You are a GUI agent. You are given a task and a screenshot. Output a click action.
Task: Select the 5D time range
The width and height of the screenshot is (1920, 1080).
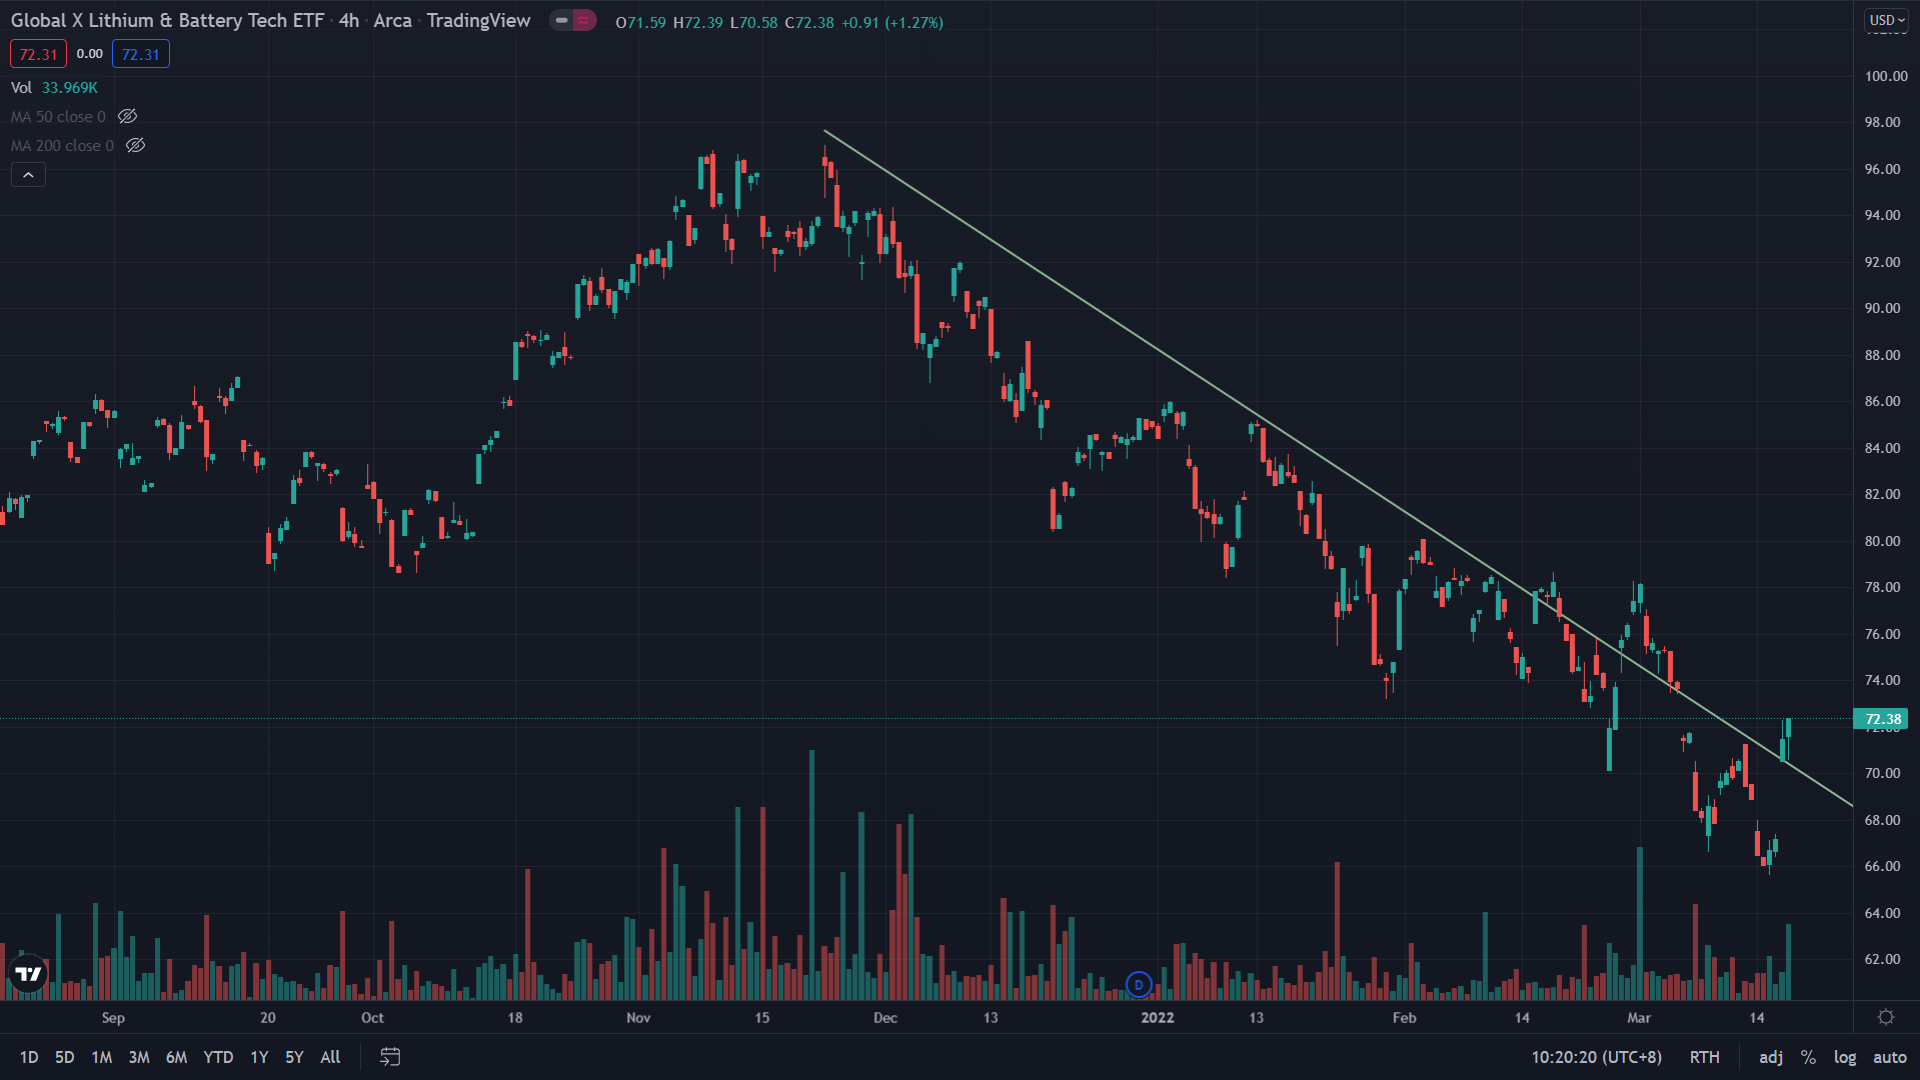coord(65,1057)
